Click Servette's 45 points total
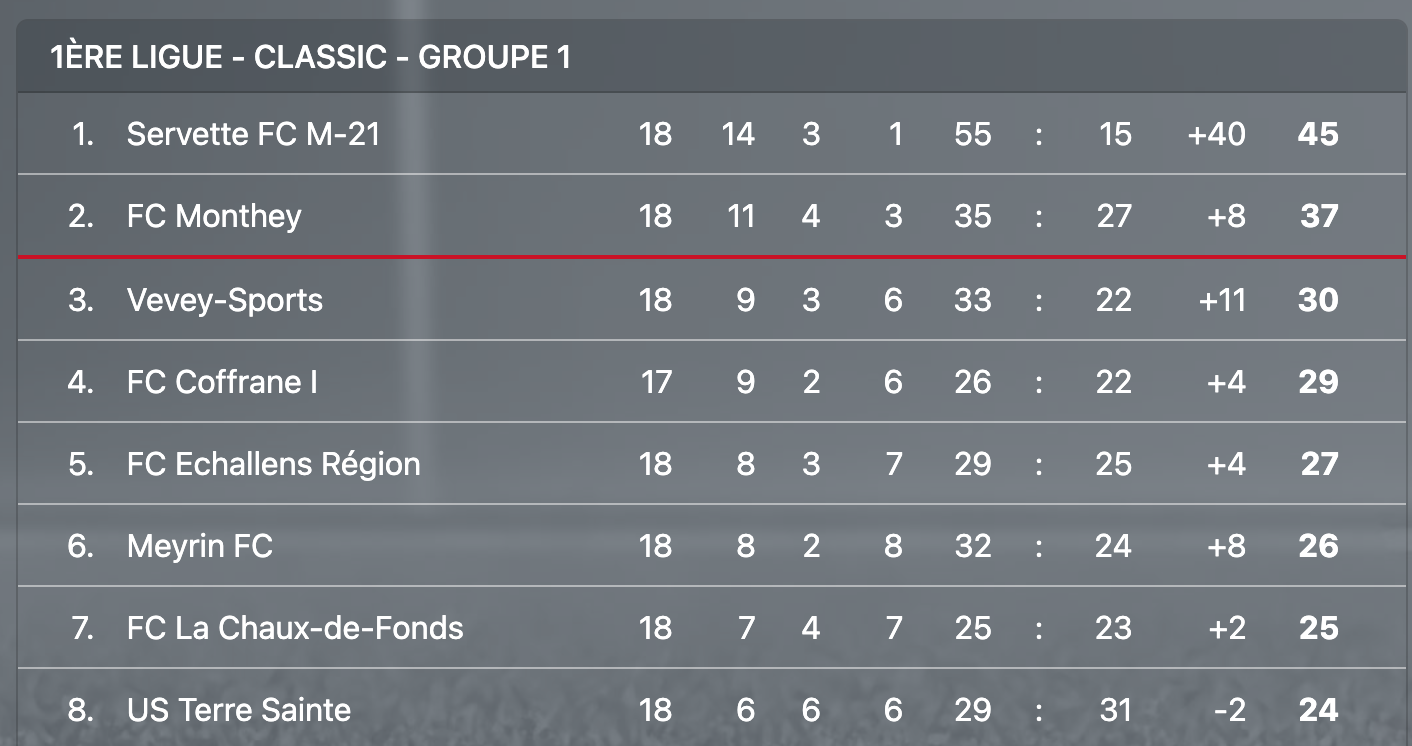This screenshot has height=746, width=1412. [1318, 134]
